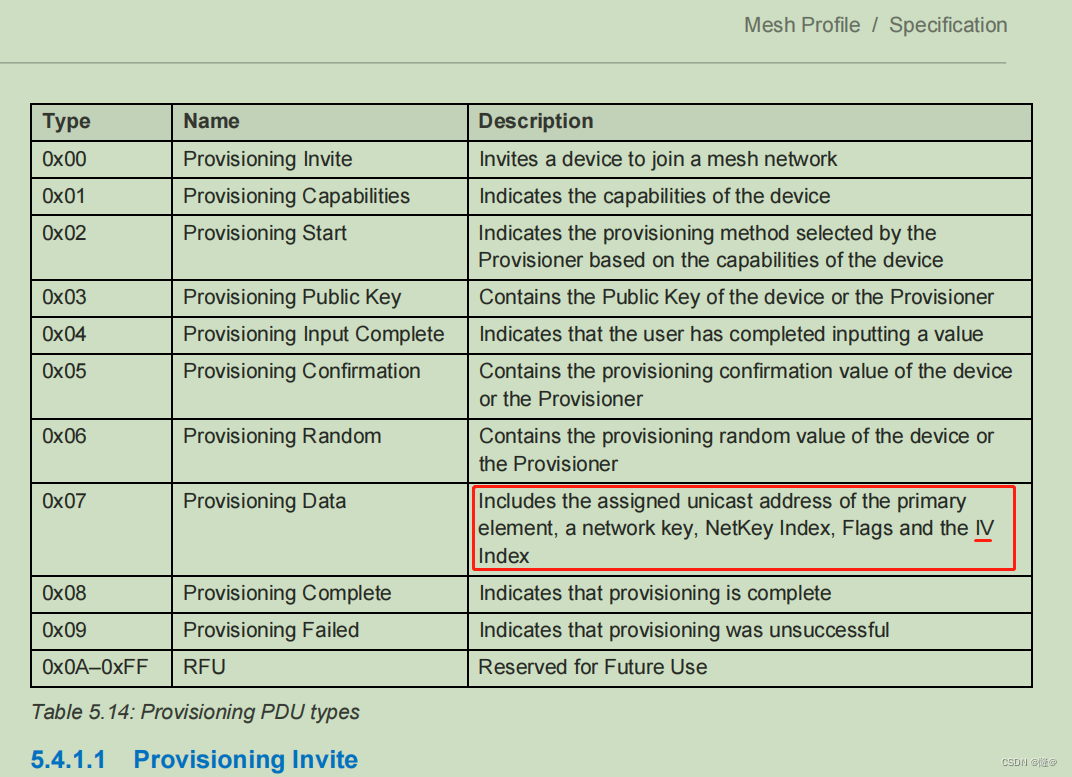1072x777 pixels.
Task: Click the "Provisioning Start" table entry
Action: click(264, 233)
